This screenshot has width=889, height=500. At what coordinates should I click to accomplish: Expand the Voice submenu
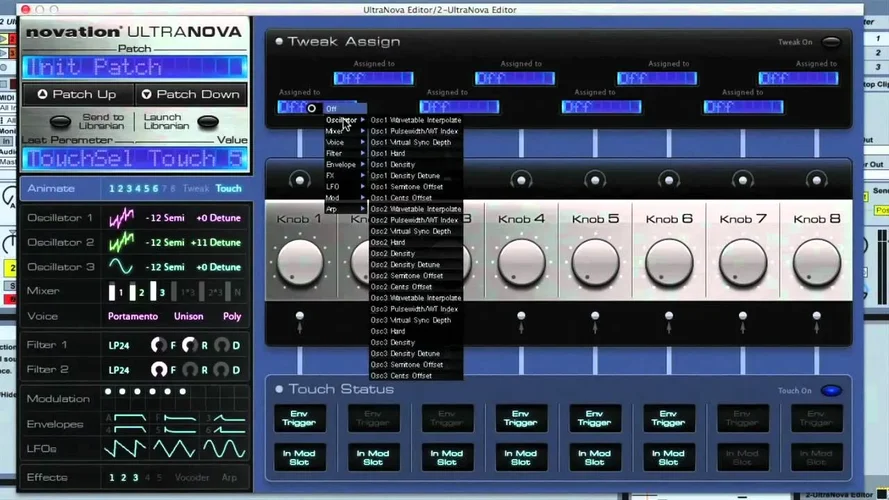click(x=345, y=142)
